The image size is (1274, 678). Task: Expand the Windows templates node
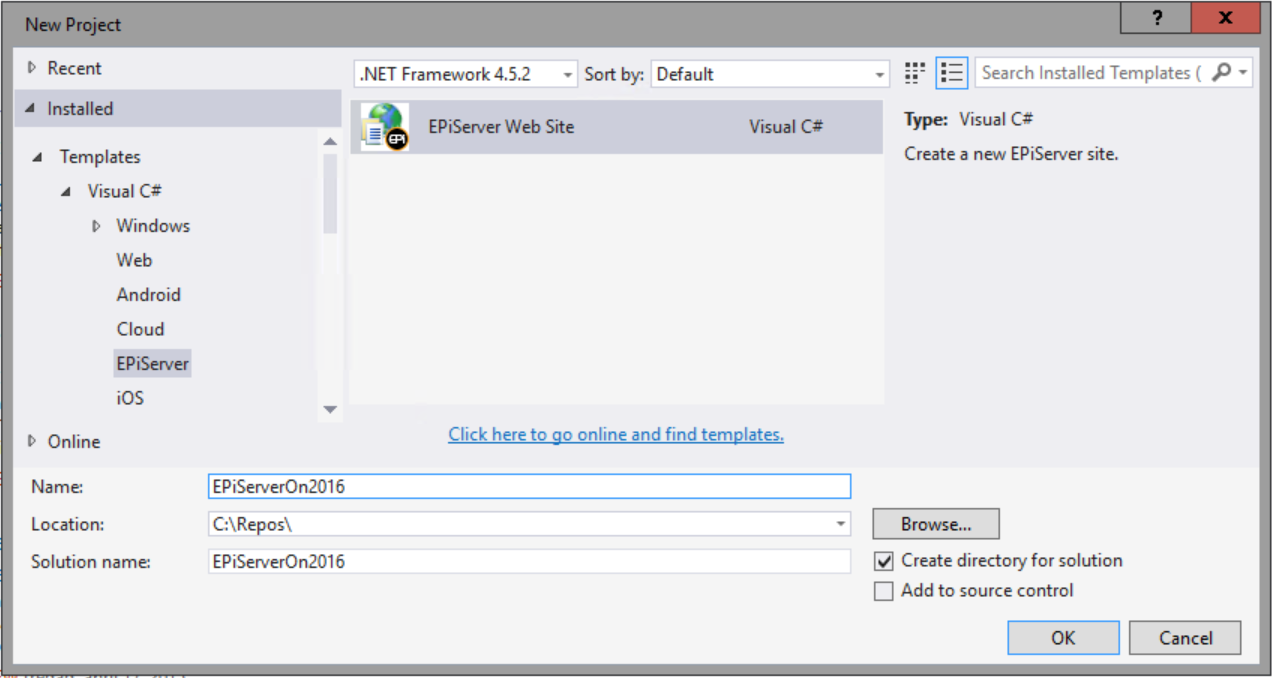tap(97, 226)
